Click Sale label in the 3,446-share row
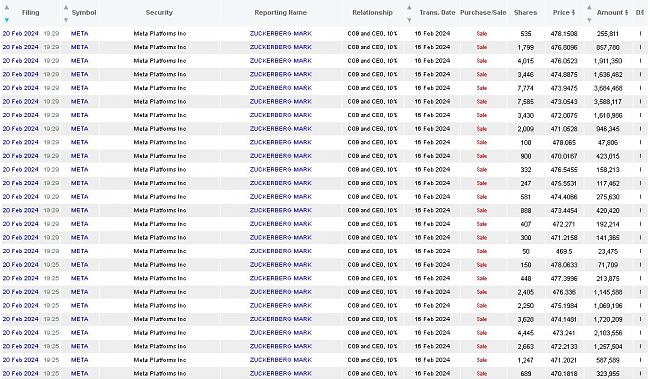The height and width of the screenshot is (379, 650). pyautogui.click(x=482, y=74)
